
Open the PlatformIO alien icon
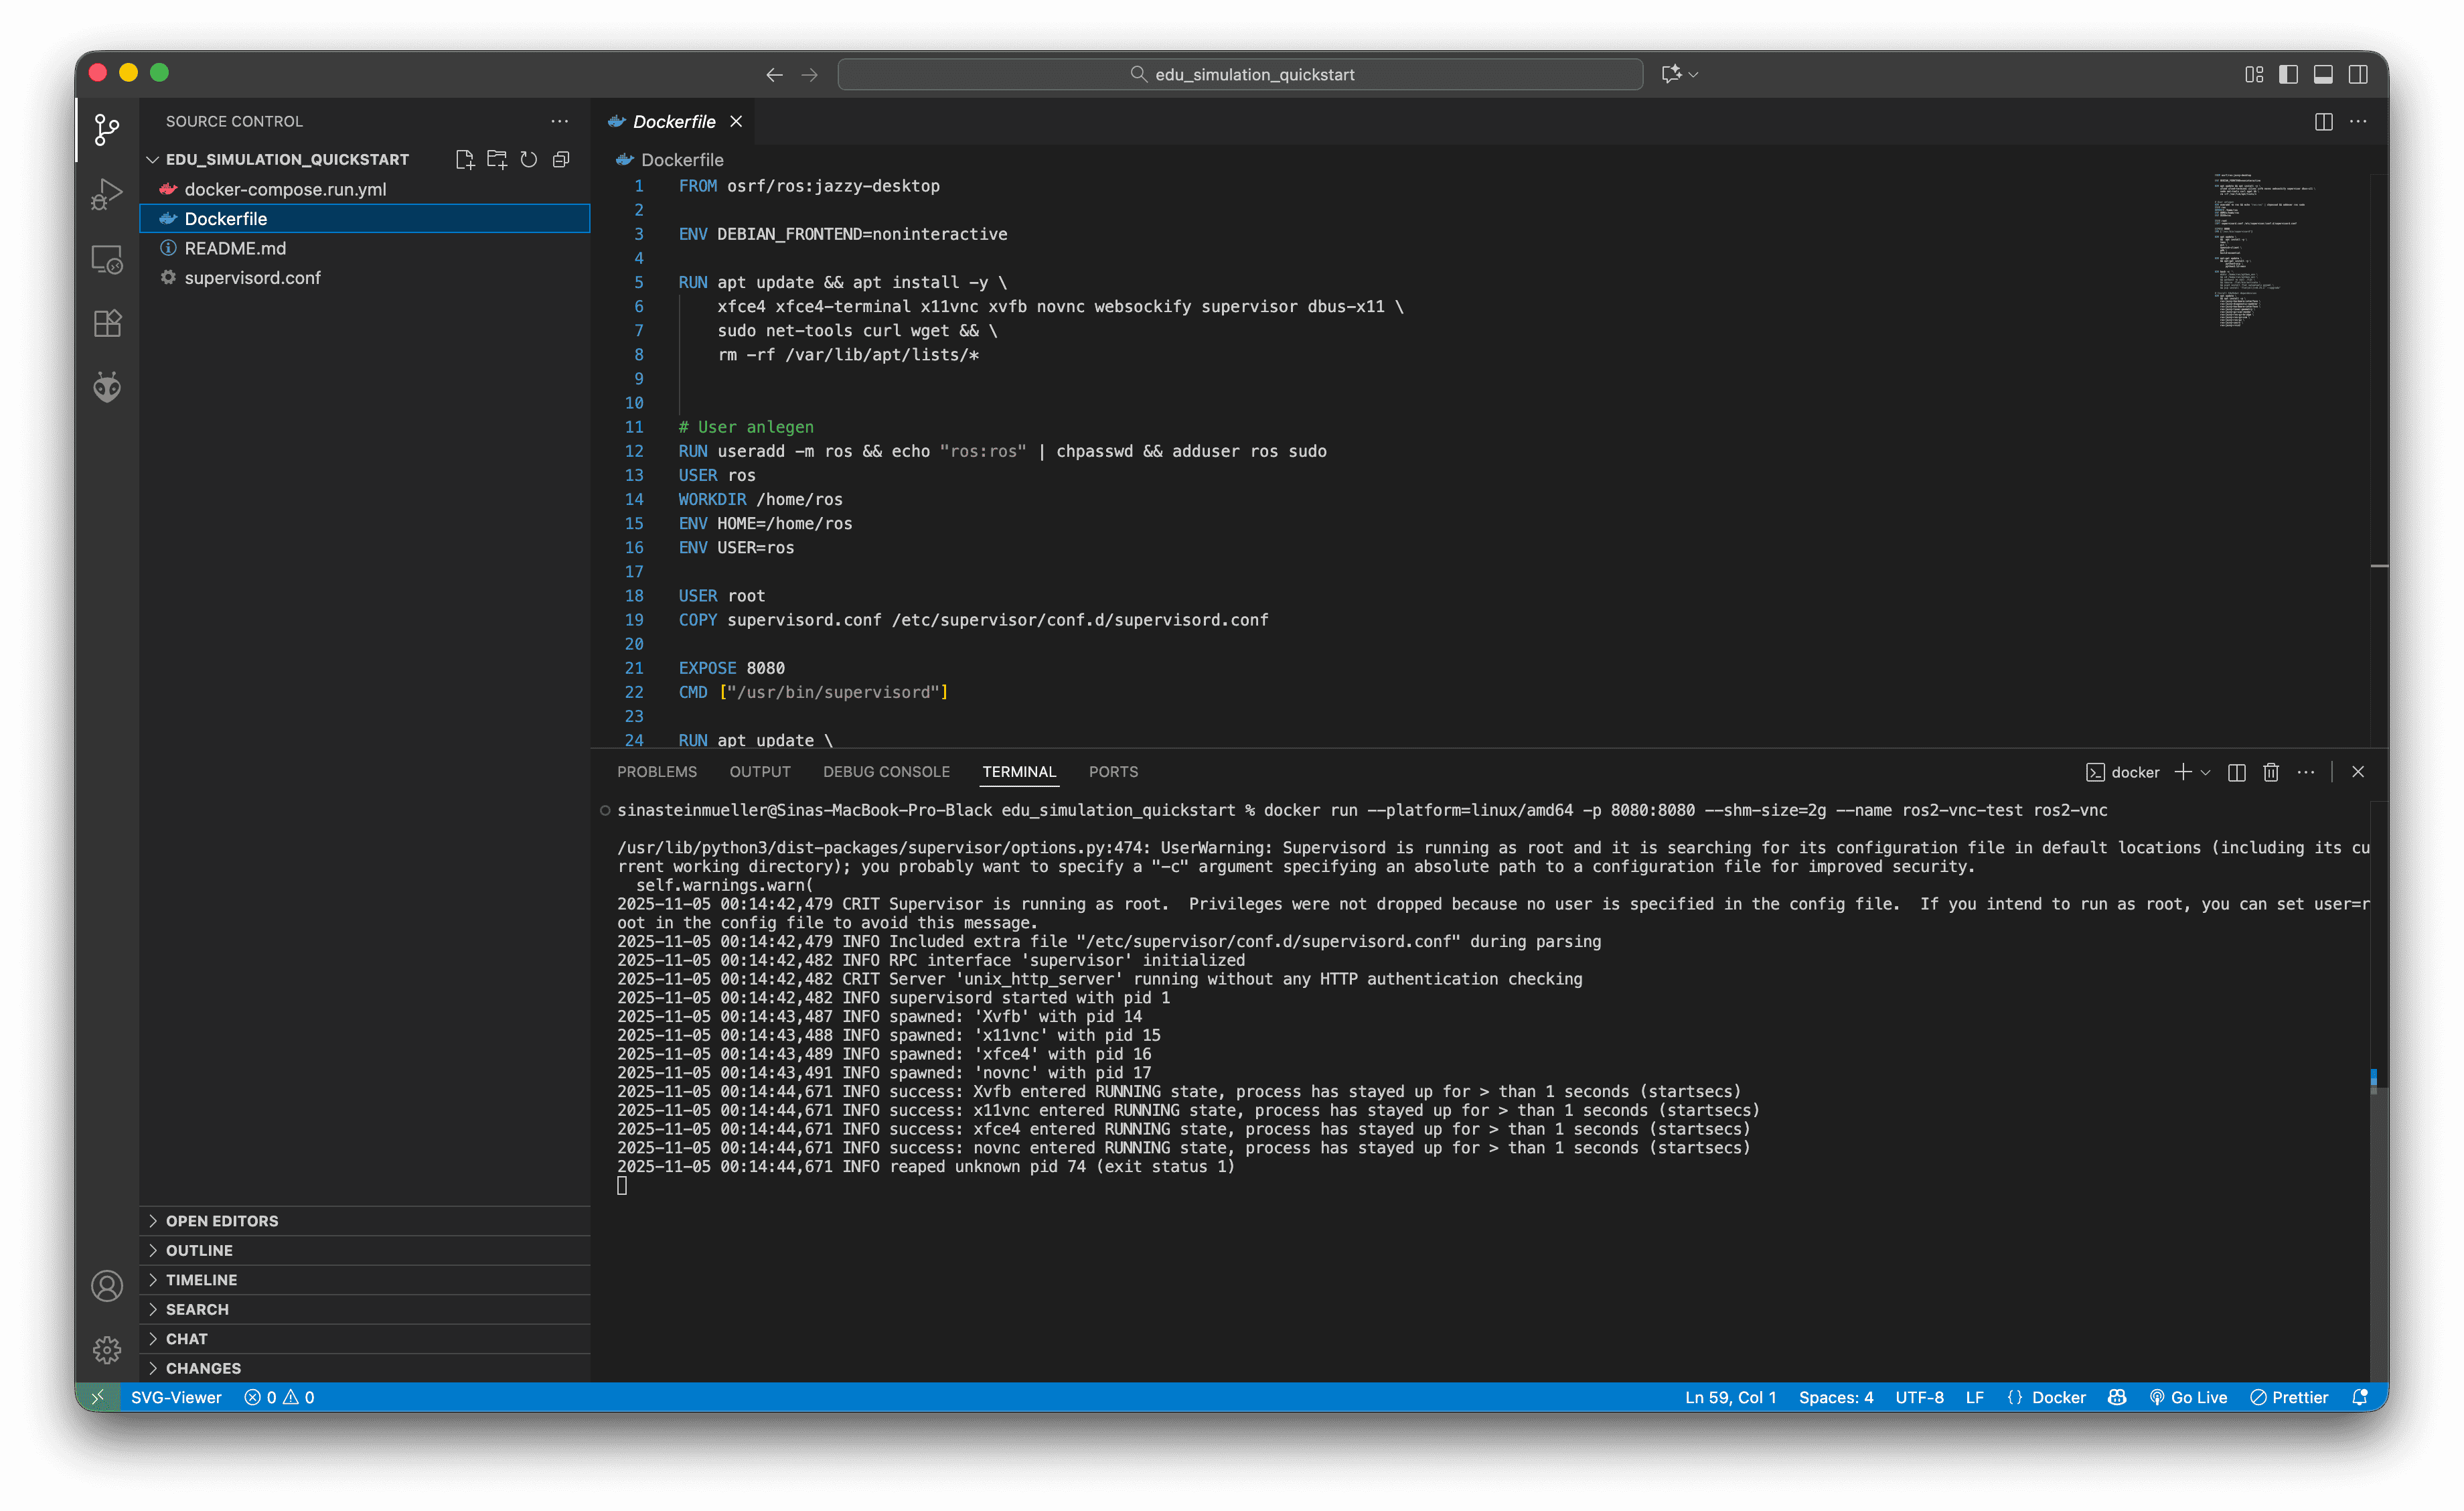tap(107, 387)
